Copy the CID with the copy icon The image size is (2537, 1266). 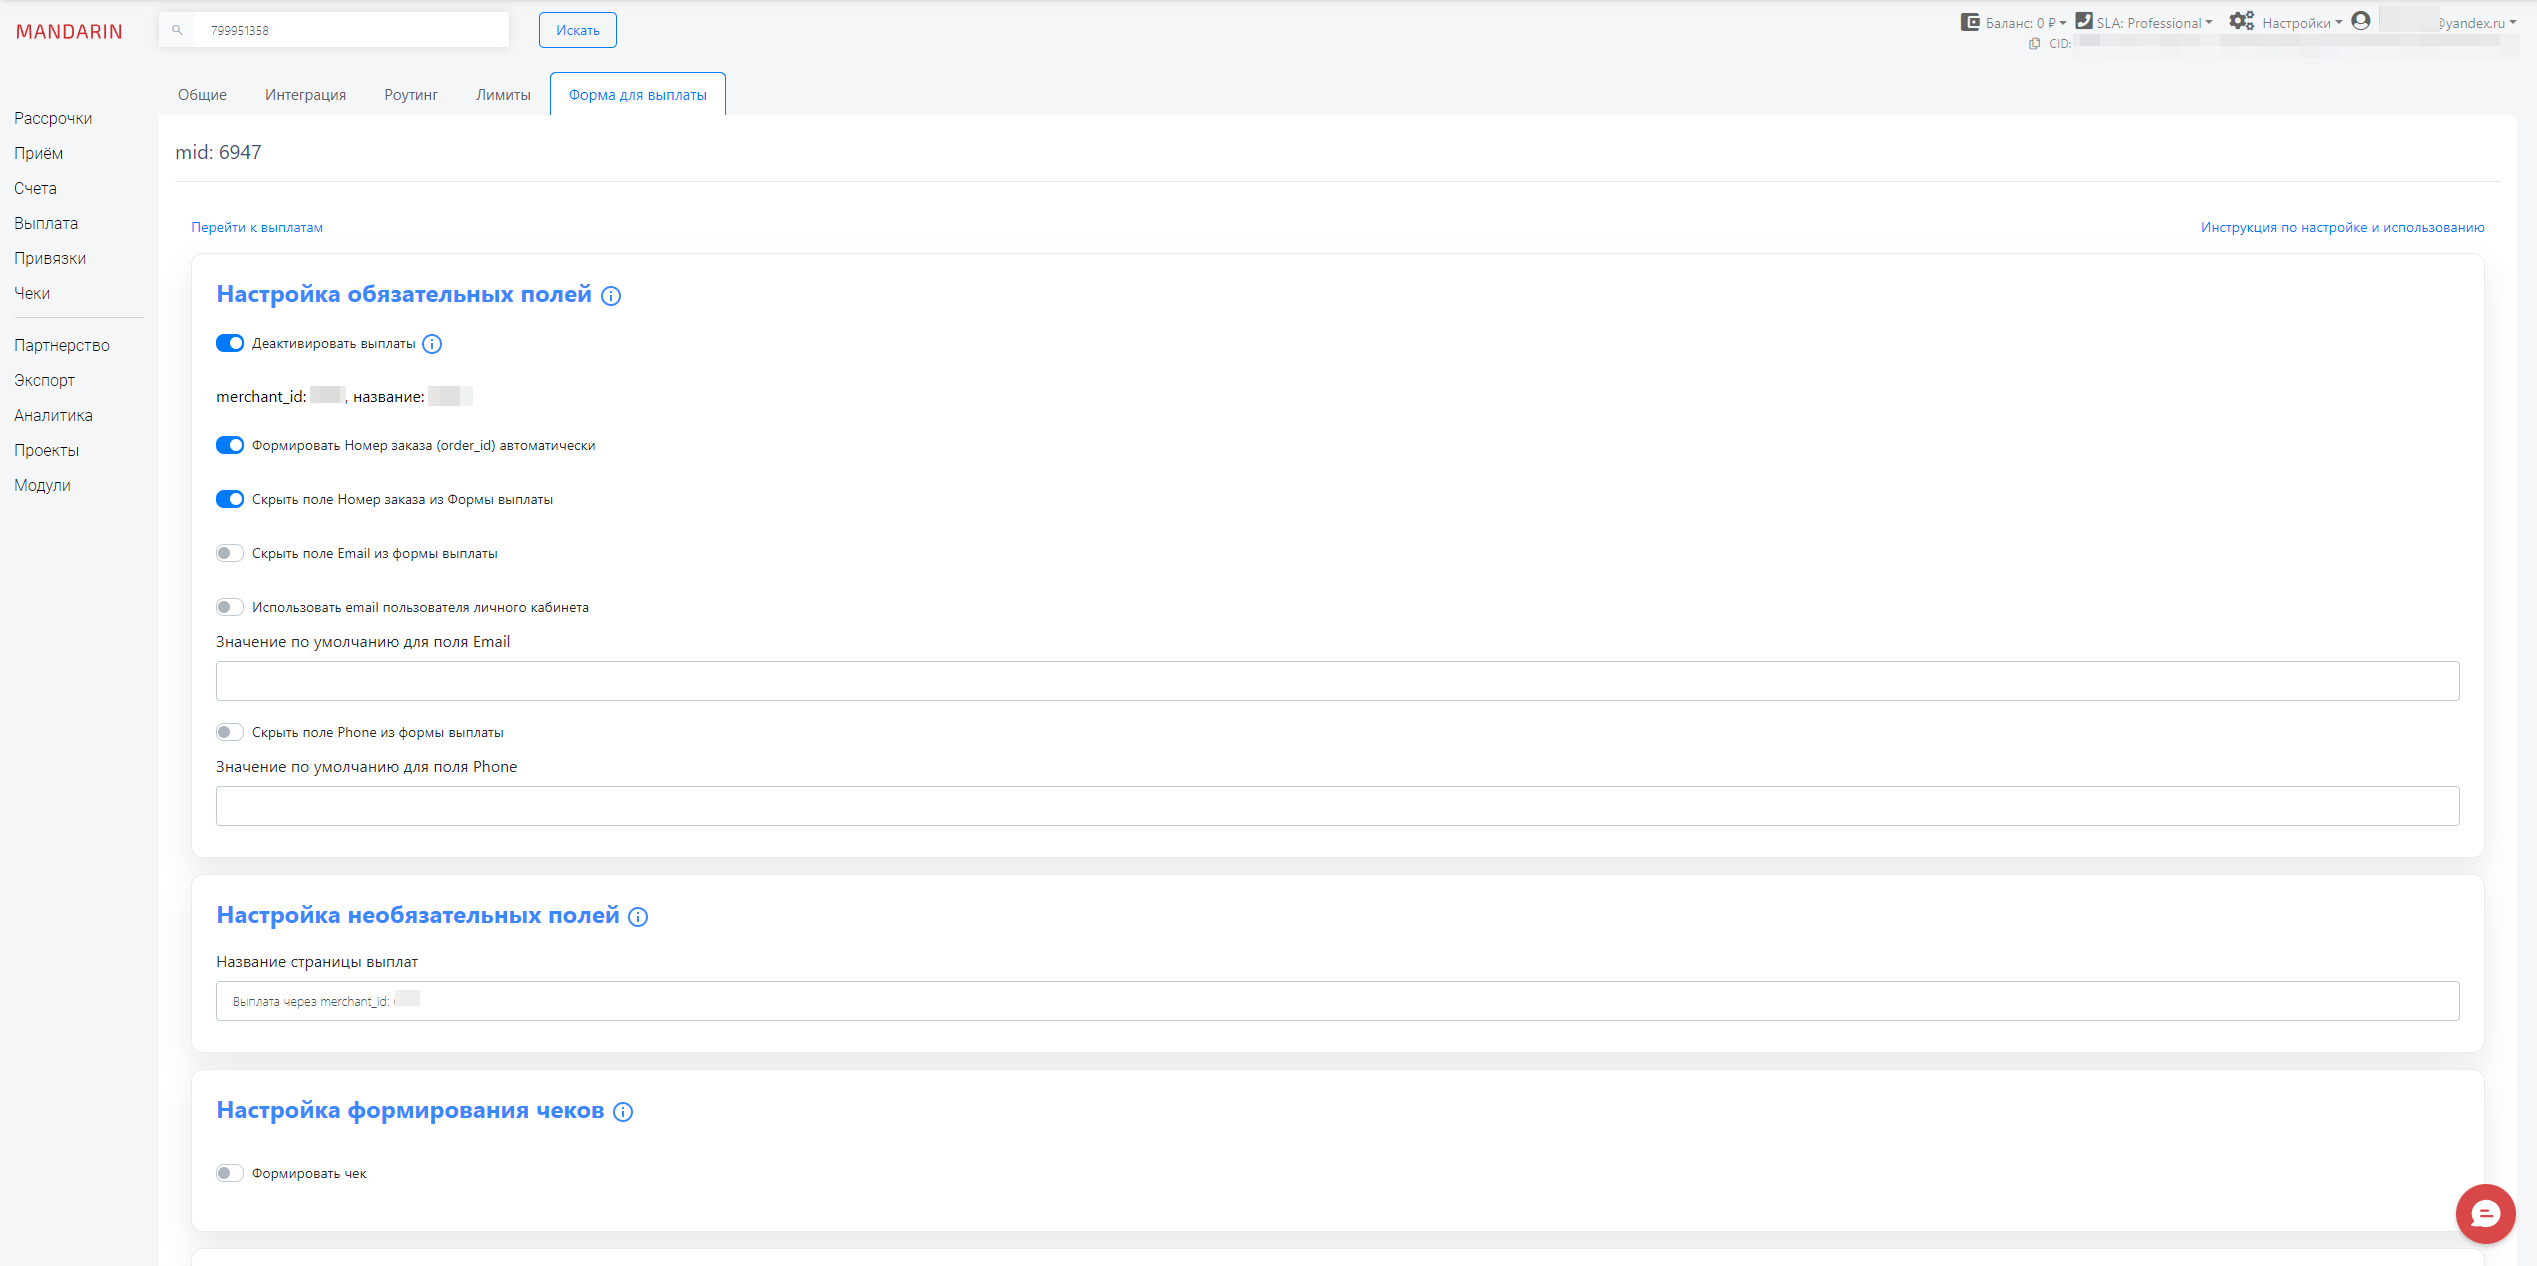coord(2034,44)
